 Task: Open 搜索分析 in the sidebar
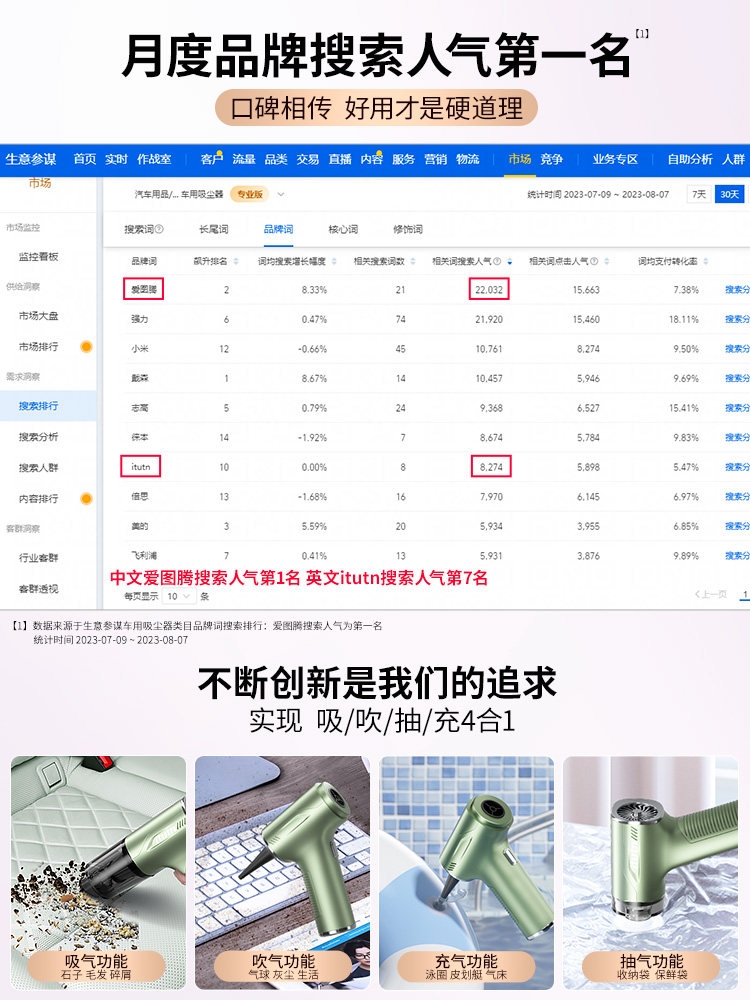(x=38, y=437)
